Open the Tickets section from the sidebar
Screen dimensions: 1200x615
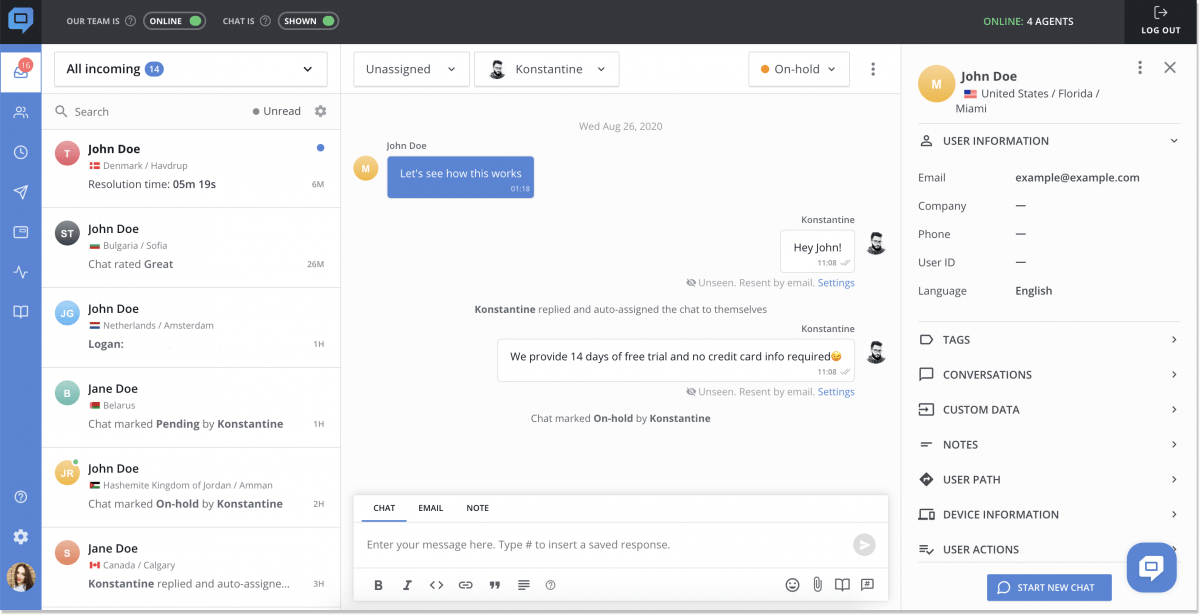point(20,231)
